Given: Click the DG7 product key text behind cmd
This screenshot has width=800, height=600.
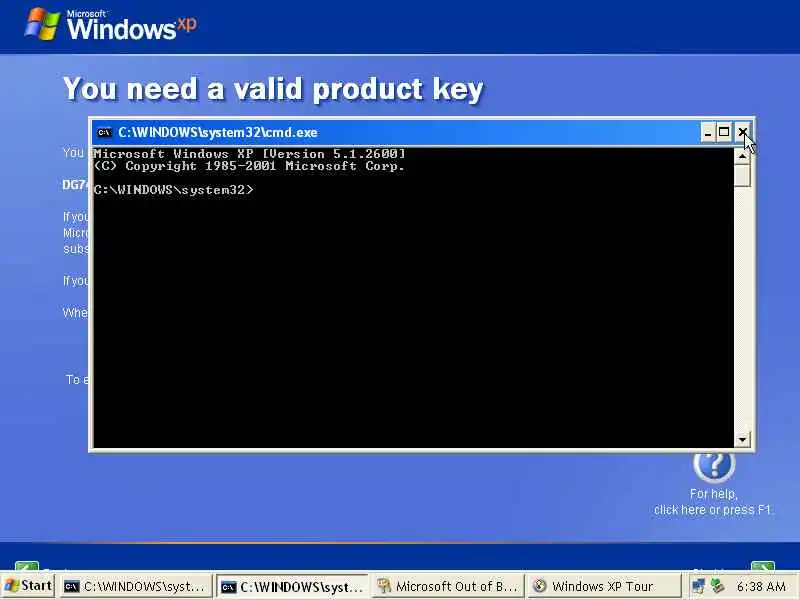Looking at the screenshot, I should tap(75, 185).
